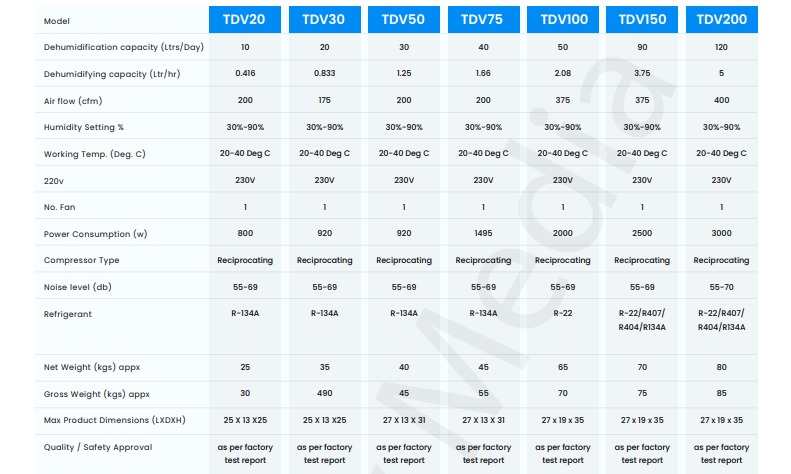
Task: Select 'Max Product Dimensions (LXDXH)' label
Action: [115, 421]
